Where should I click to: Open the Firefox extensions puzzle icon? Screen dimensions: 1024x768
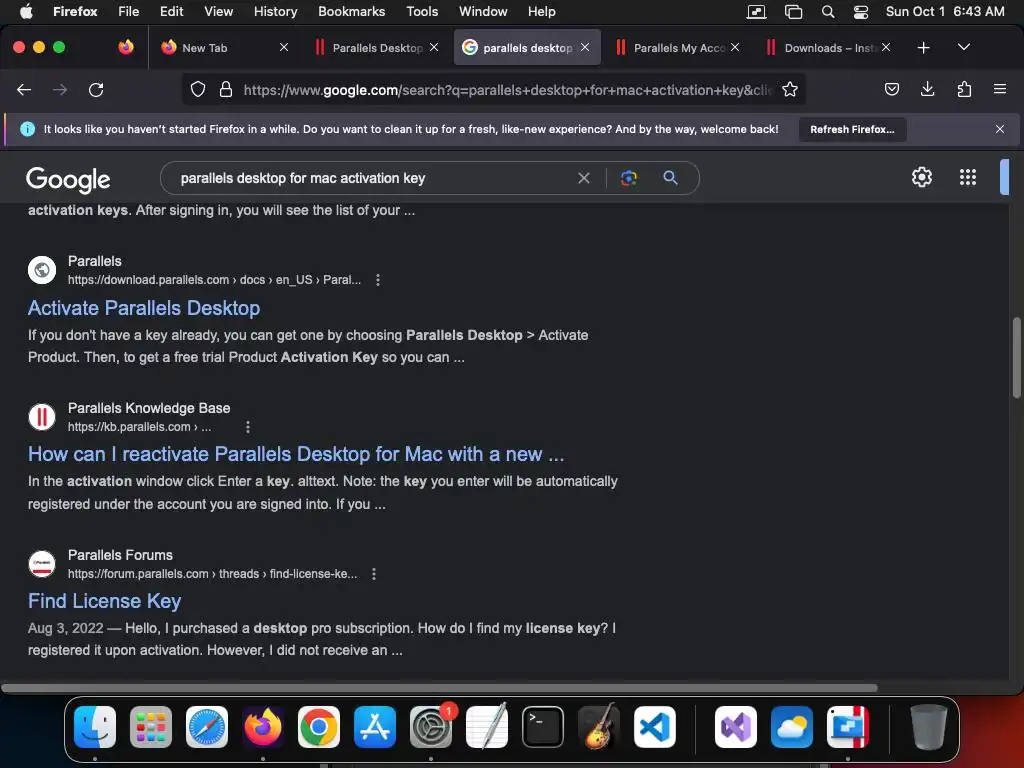point(964,89)
